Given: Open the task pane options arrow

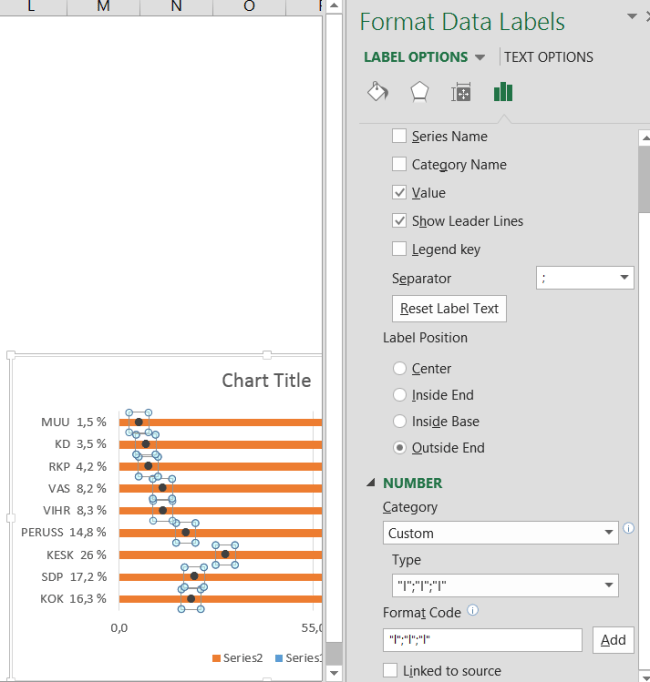Looking at the screenshot, I should [631, 17].
